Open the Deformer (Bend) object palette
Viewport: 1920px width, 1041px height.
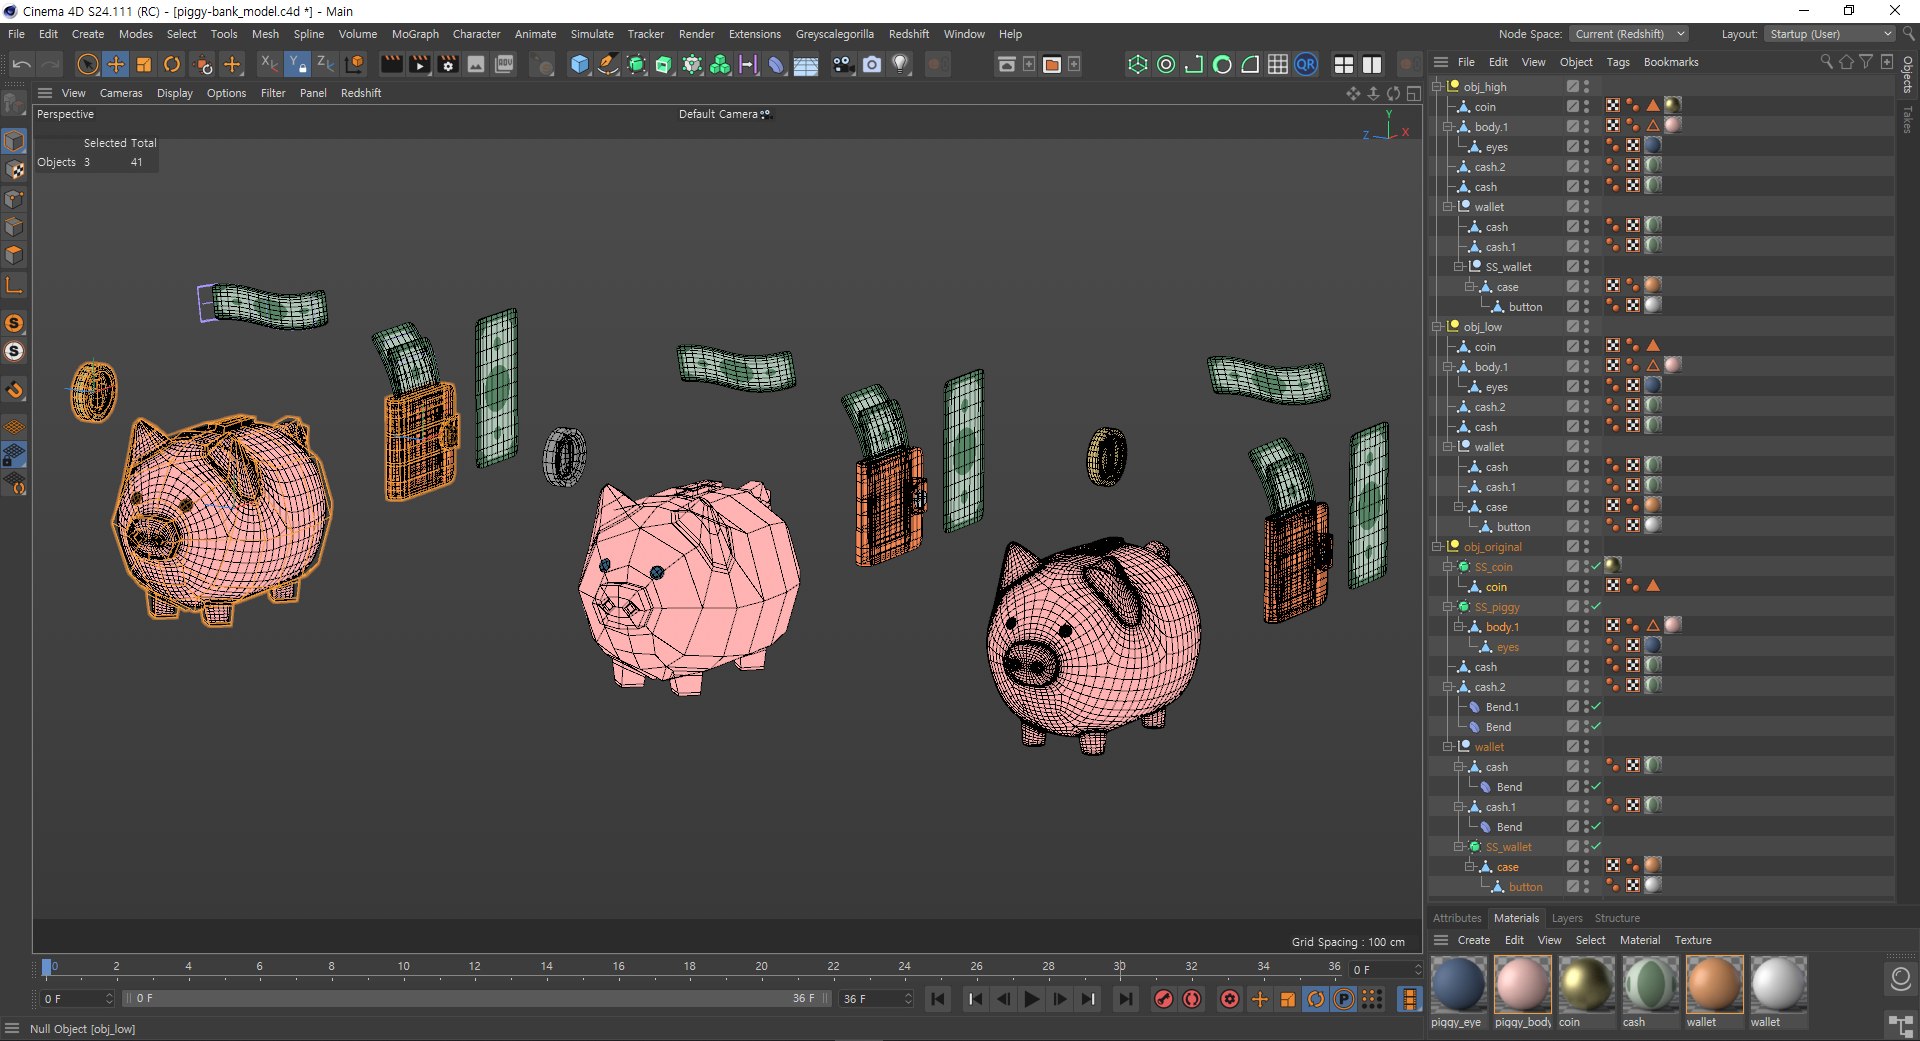776,65
